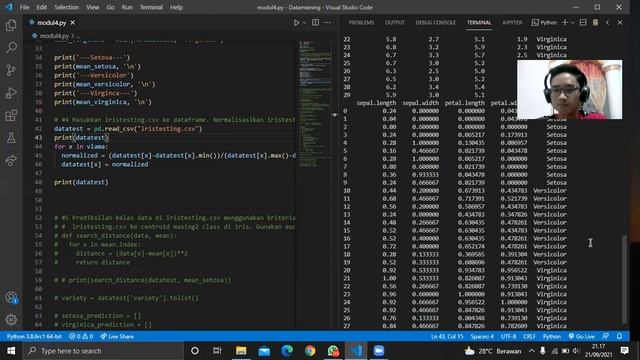This screenshot has height=360, width=640.
Task: Open the Selection menu
Action: click(67, 7)
